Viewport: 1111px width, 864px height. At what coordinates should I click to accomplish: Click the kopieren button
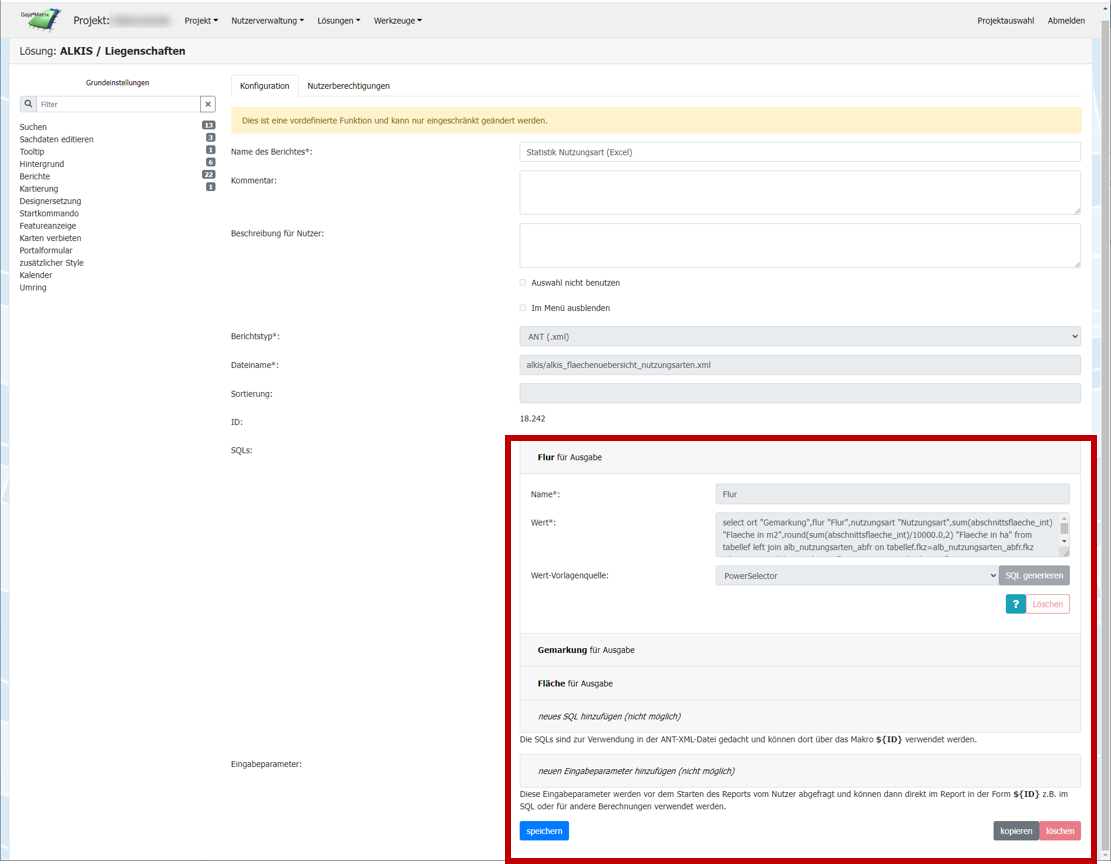tap(1016, 831)
